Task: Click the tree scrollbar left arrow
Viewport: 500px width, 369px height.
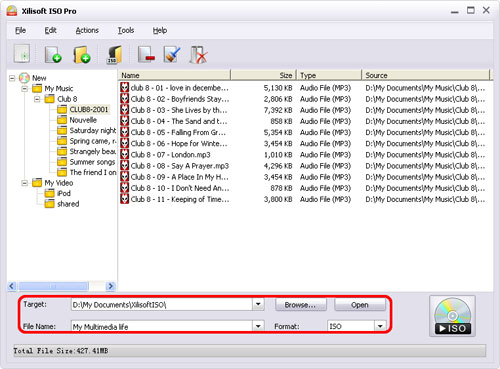Action: click(x=12, y=286)
